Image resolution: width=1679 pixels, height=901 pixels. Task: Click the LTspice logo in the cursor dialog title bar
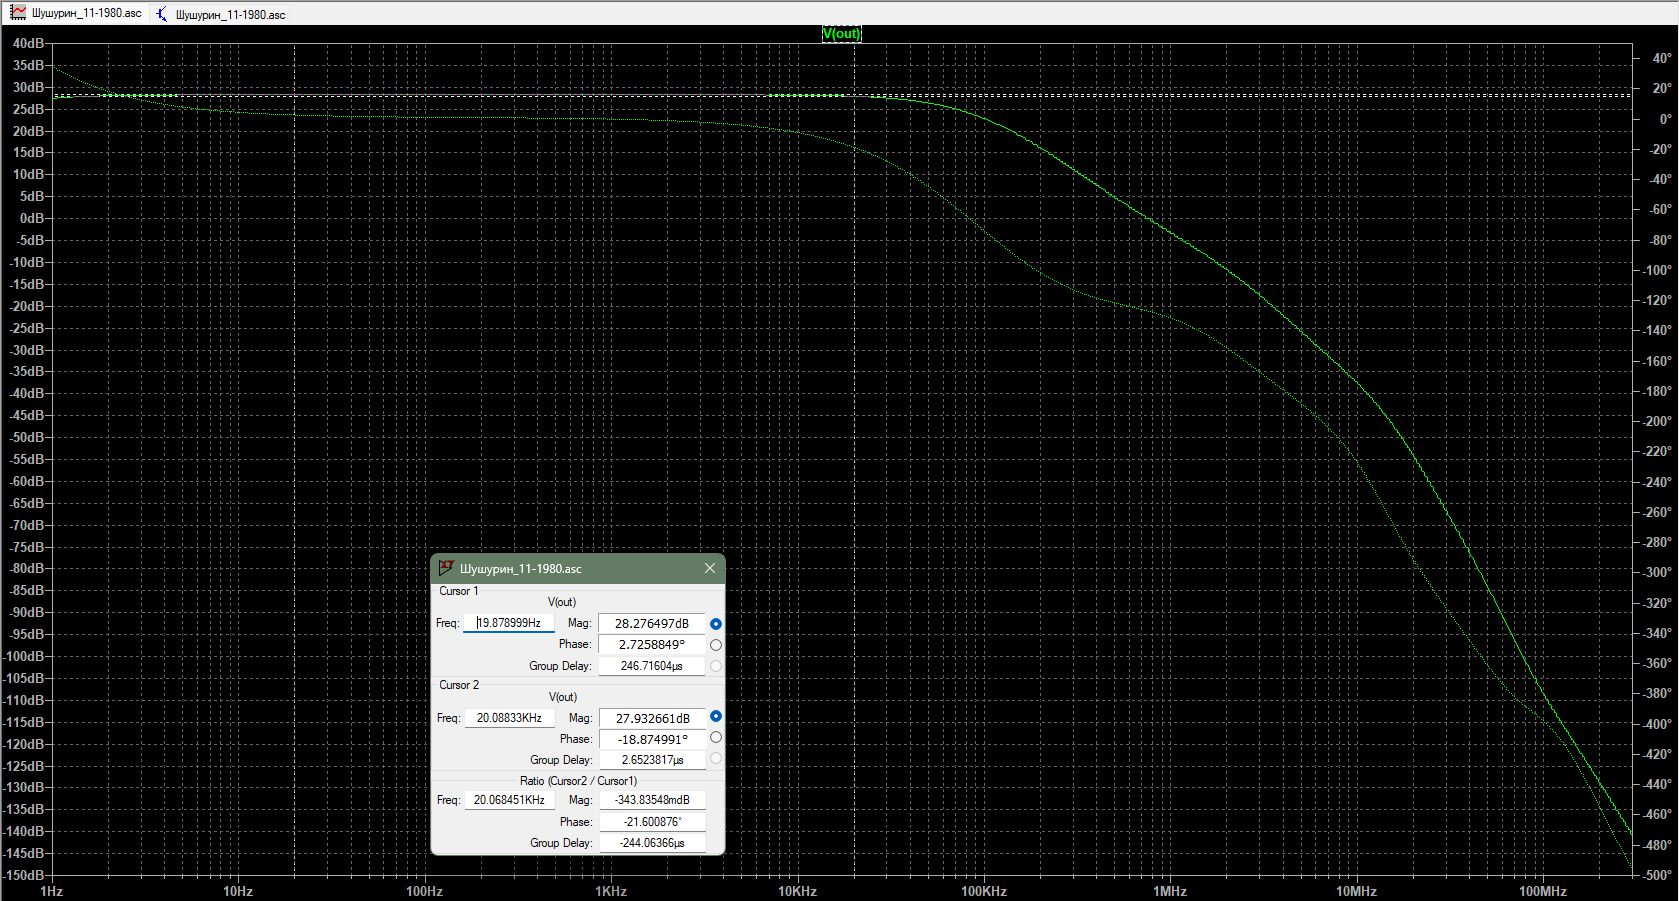pyautogui.click(x=446, y=568)
